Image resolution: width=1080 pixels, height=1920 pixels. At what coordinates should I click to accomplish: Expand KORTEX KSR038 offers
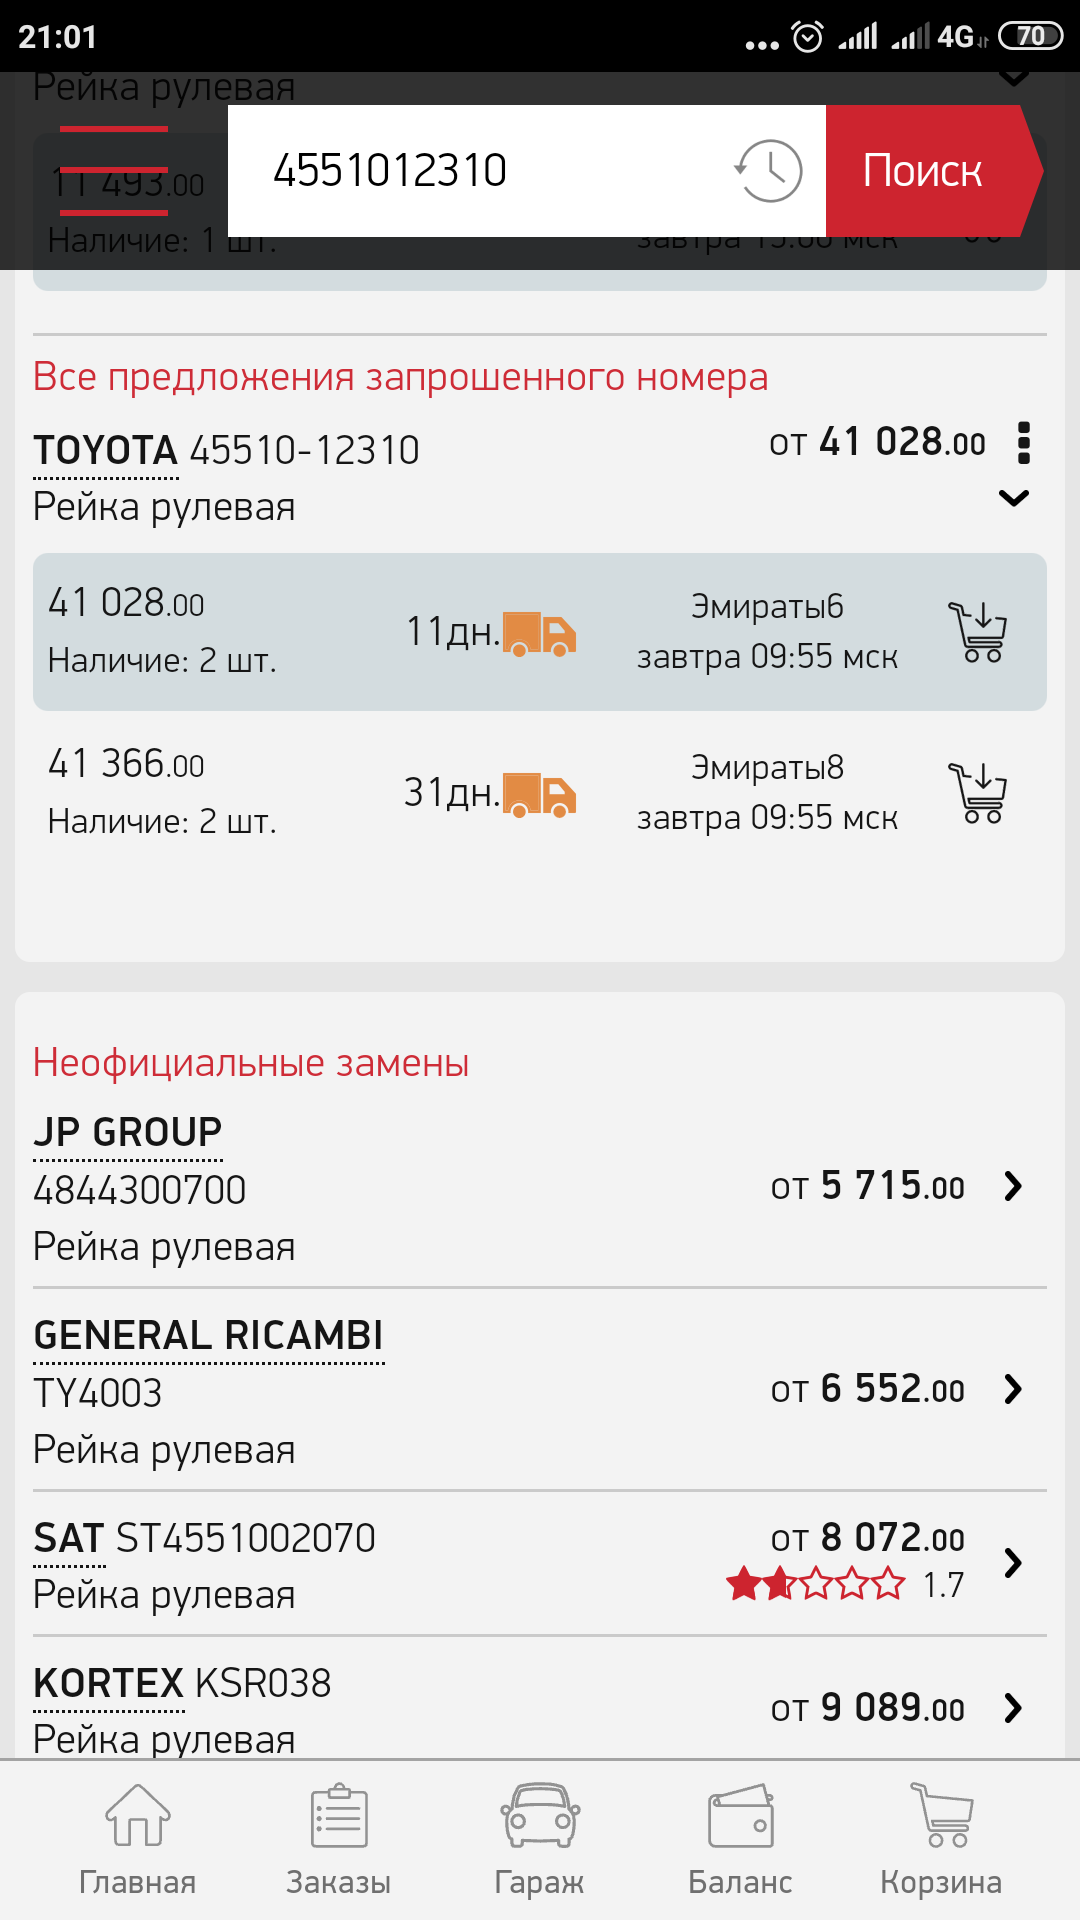[x=1013, y=1708]
